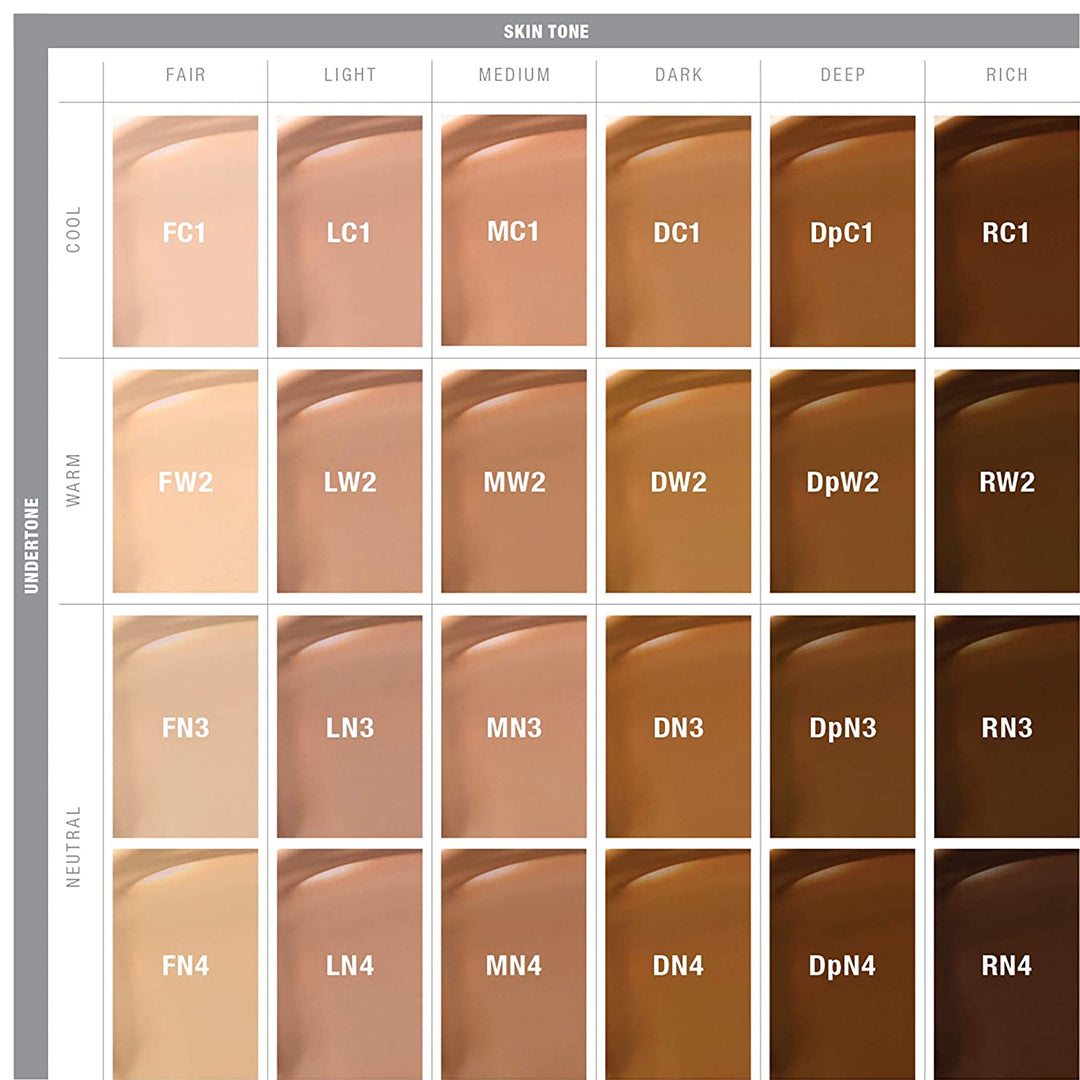Select the FC1 fair cool swatch

click(185, 232)
